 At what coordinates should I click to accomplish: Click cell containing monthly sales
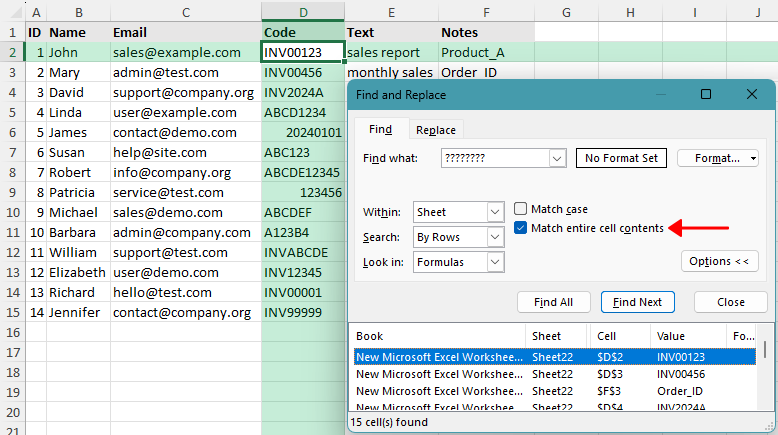coord(391,72)
